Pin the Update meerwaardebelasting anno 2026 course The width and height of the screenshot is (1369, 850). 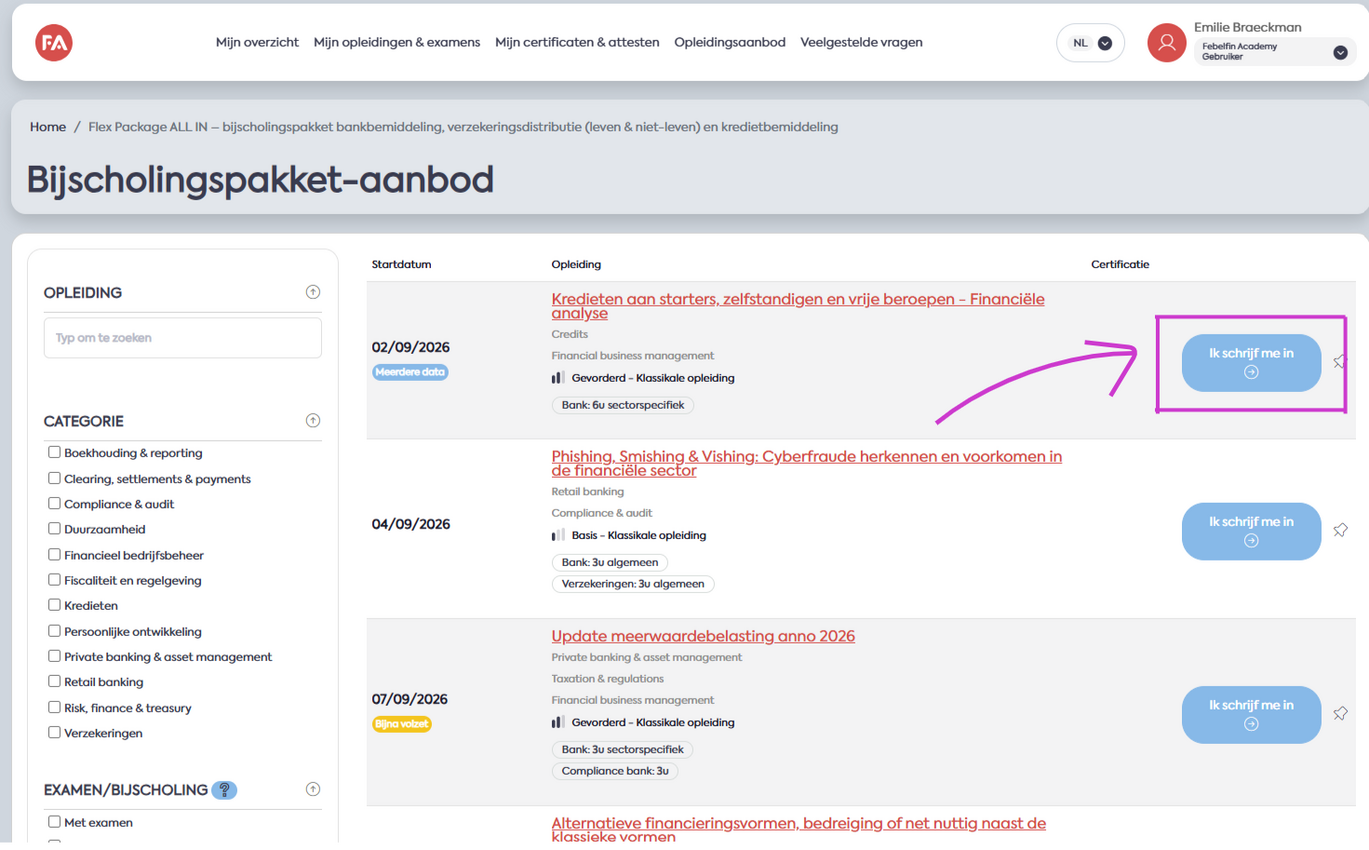click(x=1340, y=714)
